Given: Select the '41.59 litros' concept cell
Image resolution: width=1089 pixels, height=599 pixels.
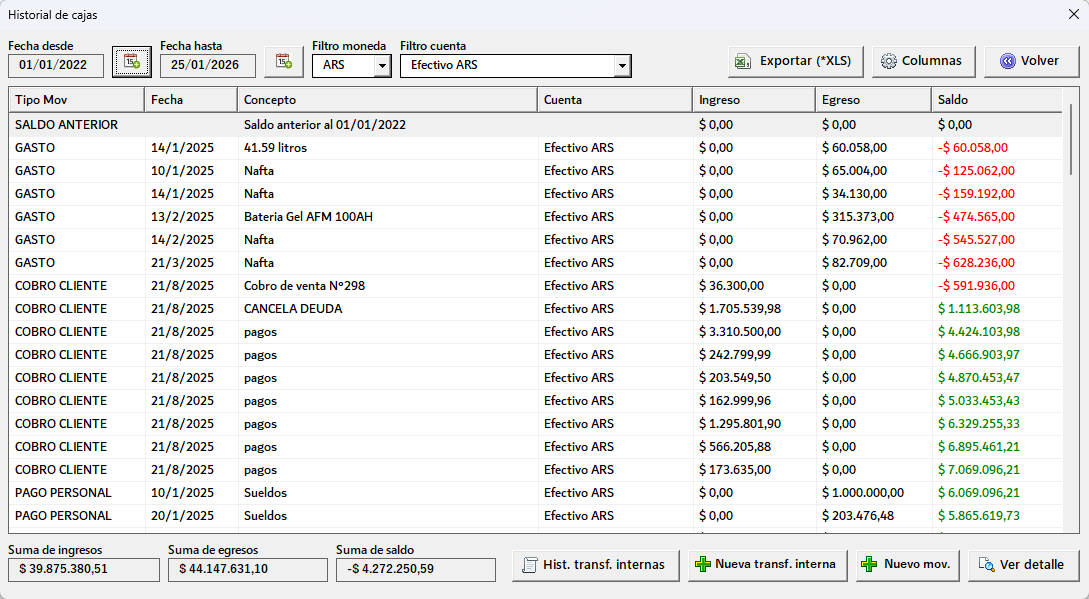Looking at the screenshot, I should pyautogui.click(x=387, y=147).
